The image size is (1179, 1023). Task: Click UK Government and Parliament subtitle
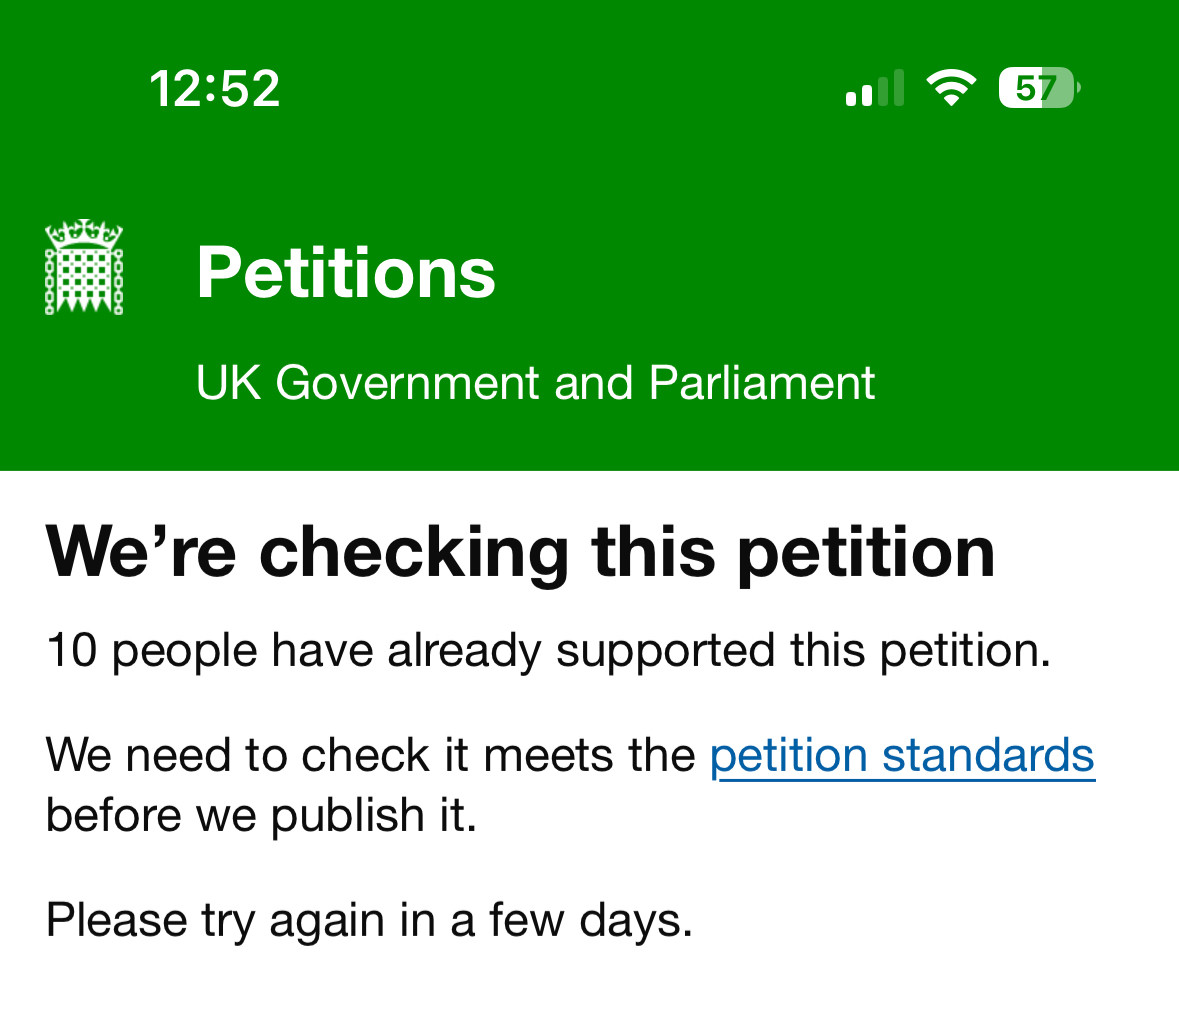tap(535, 383)
